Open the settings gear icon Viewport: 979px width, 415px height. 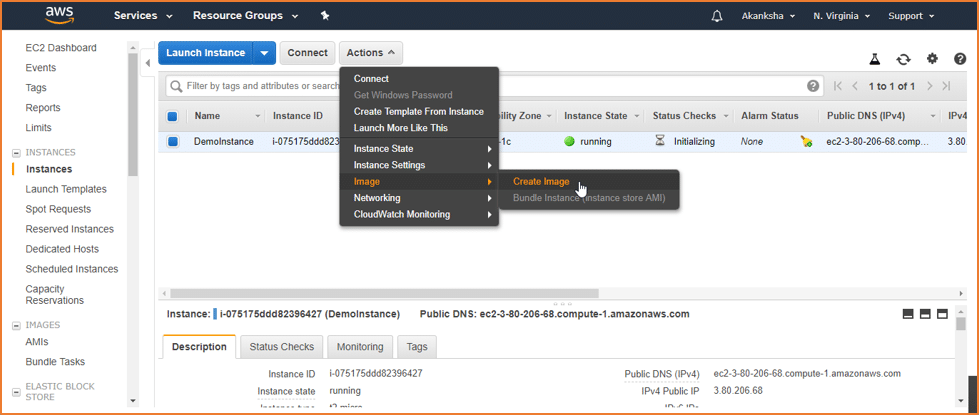932,59
